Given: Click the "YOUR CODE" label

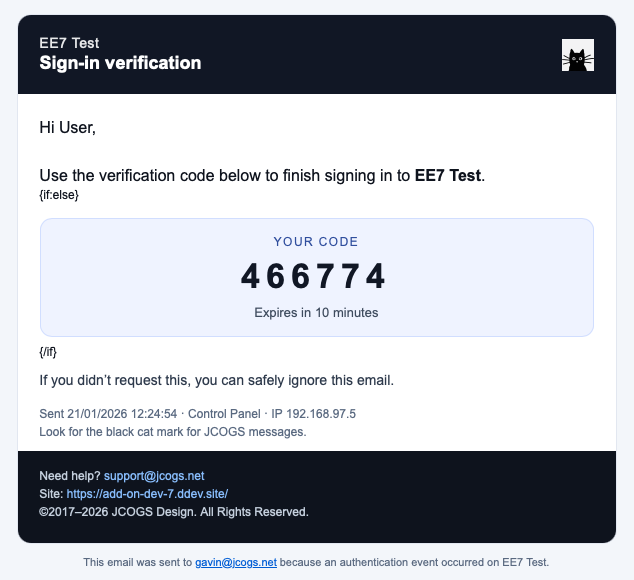Looking at the screenshot, I should [x=316, y=242].
